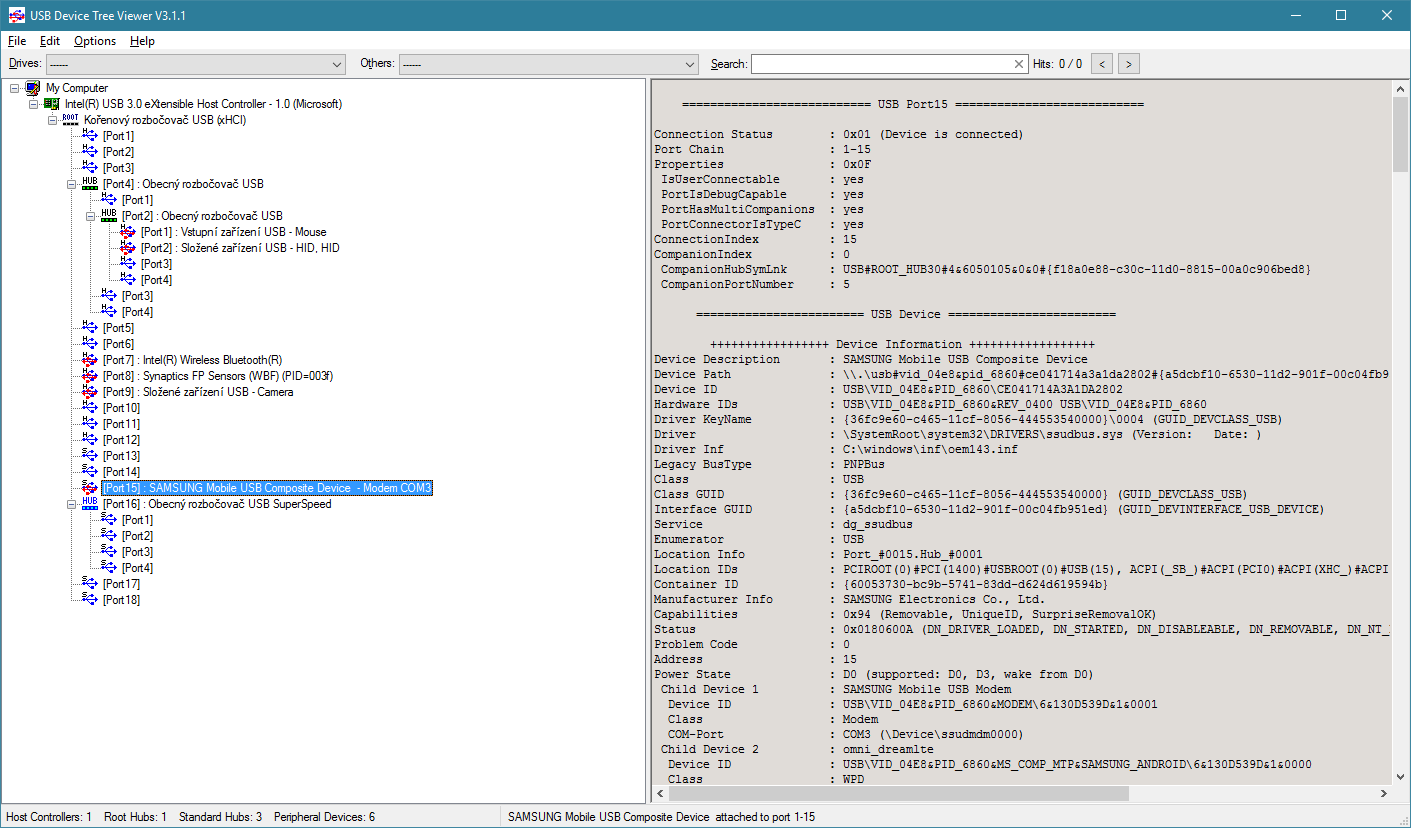This screenshot has width=1411, height=828.
Task: Open the Options menu
Action: 95,41
